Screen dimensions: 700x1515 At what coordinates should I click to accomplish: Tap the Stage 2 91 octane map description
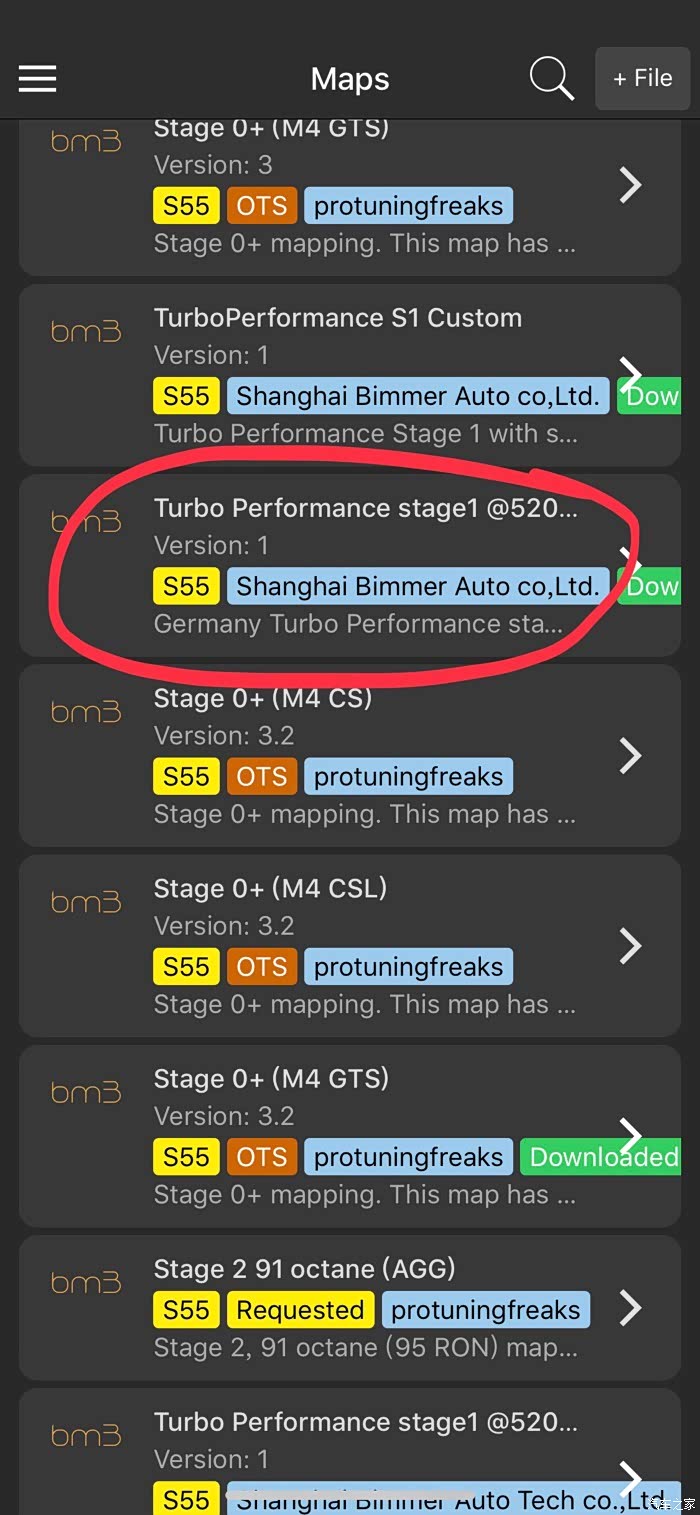(x=365, y=1348)
